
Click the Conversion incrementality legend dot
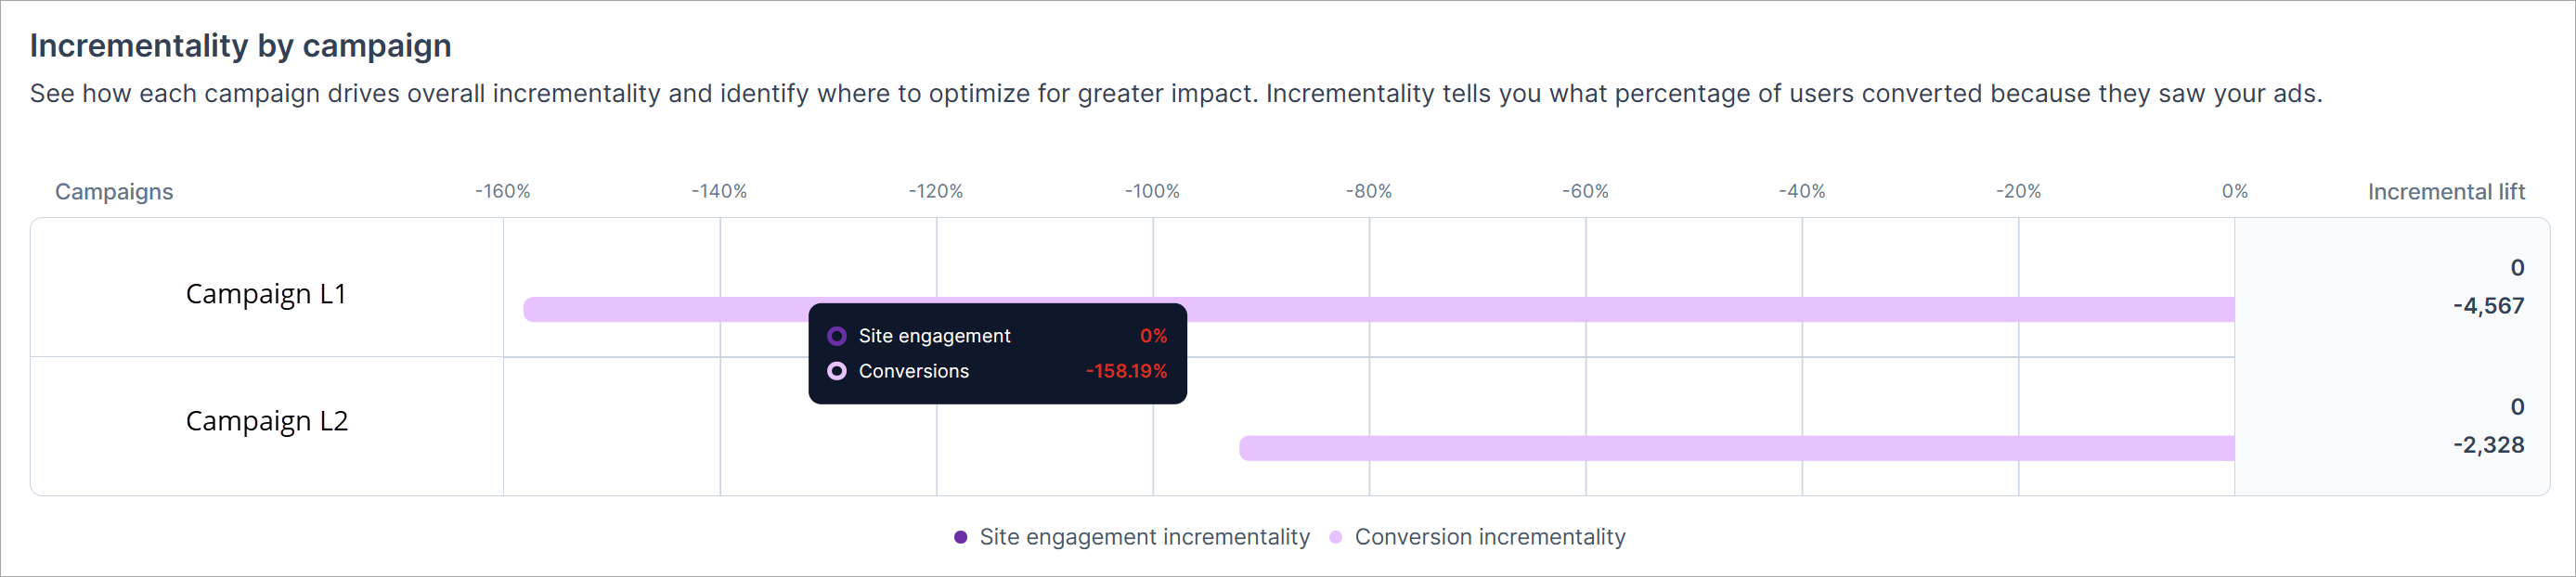pyautogui.click(x=1335, y=537)
